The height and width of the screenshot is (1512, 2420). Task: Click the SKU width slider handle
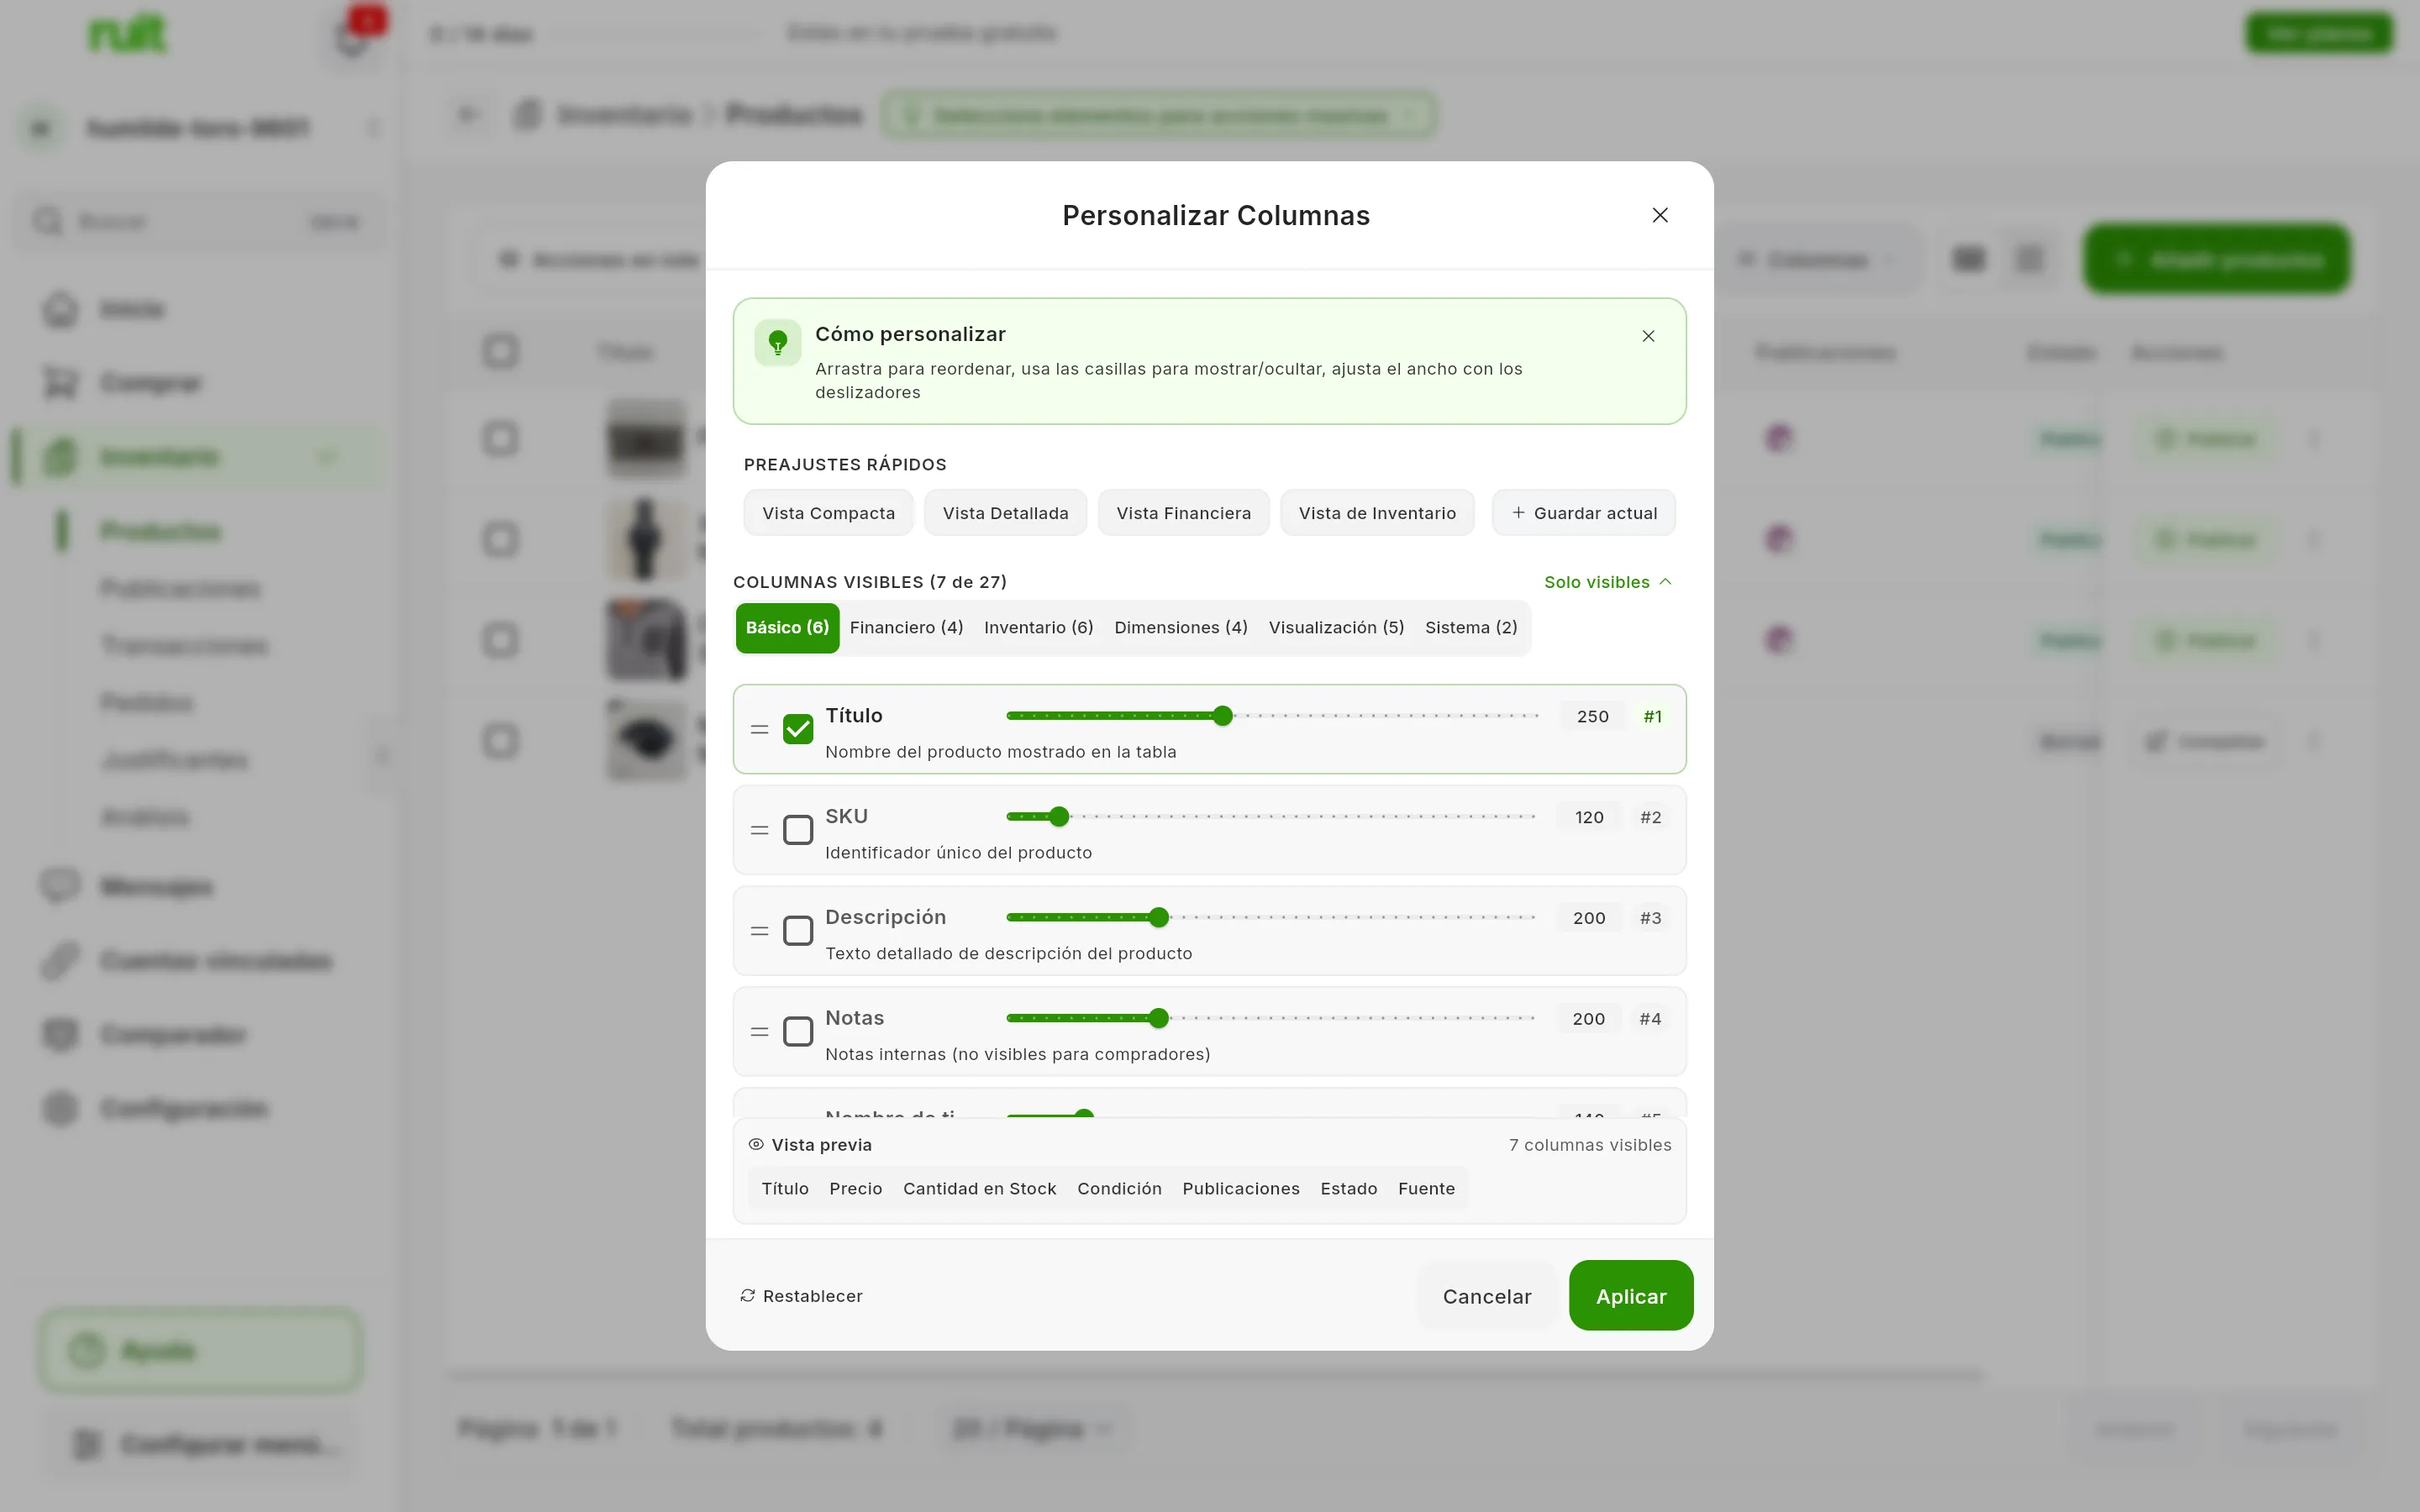point(1059,816)
